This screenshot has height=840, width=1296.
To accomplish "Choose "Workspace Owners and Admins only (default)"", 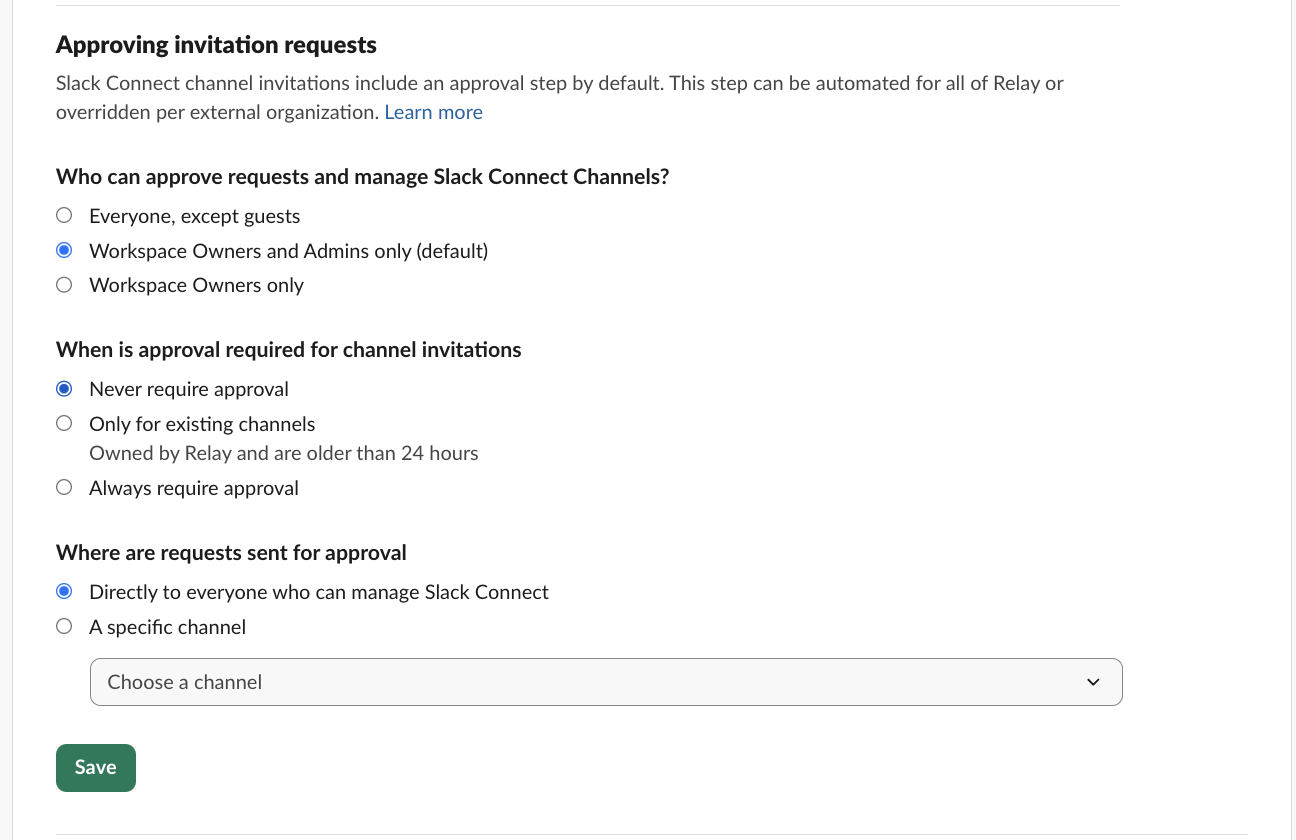I will (x=64, y=250).
